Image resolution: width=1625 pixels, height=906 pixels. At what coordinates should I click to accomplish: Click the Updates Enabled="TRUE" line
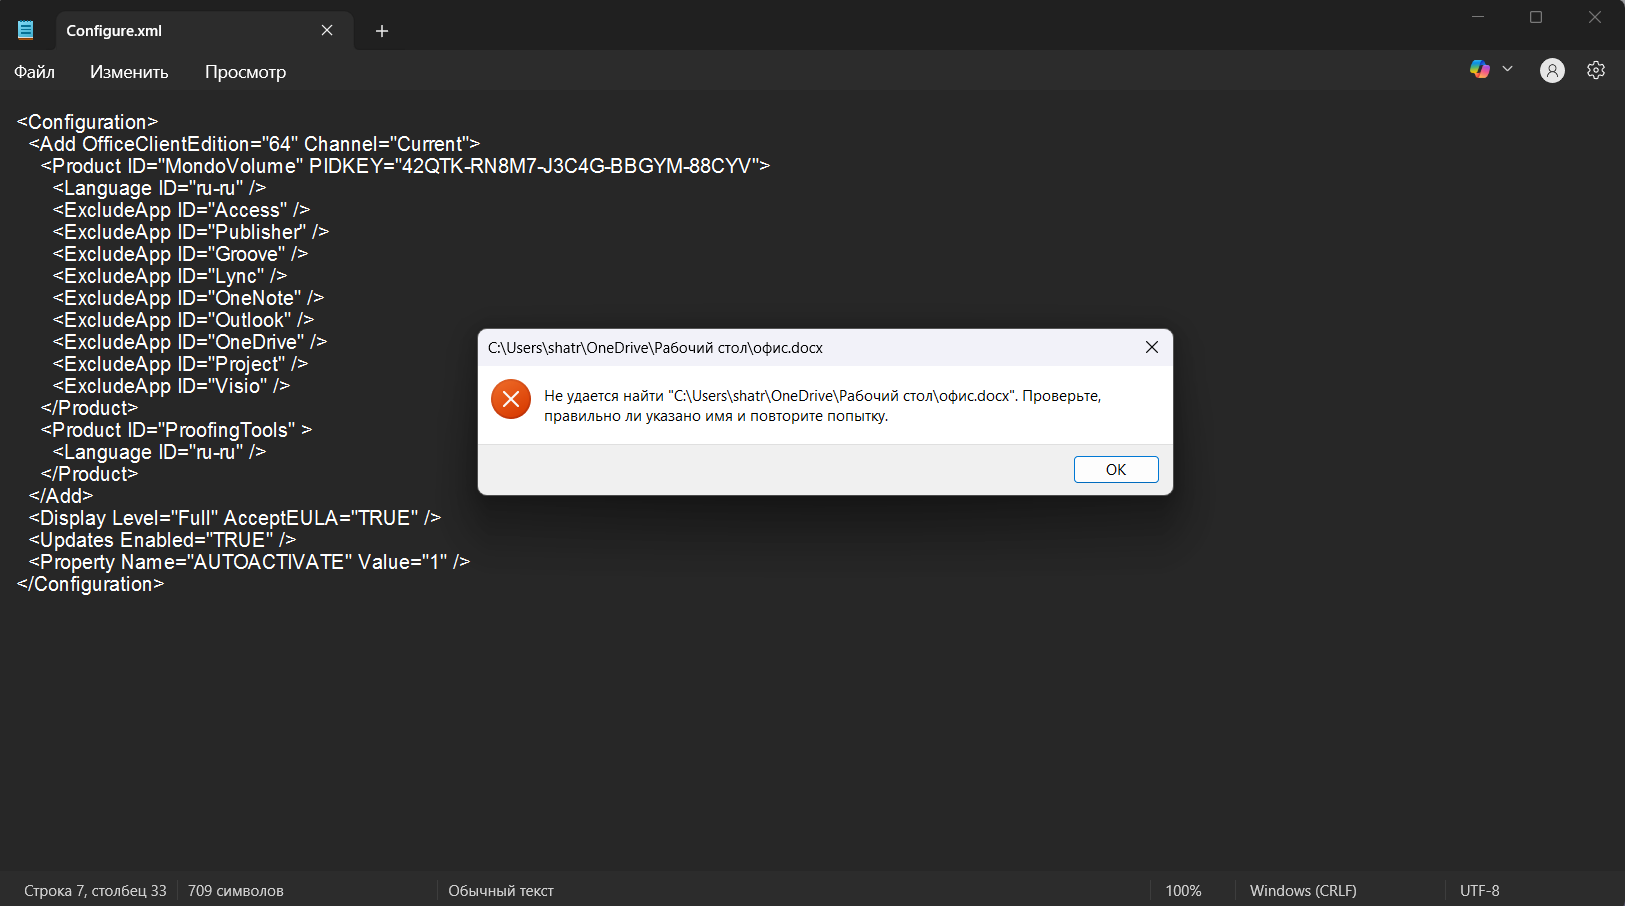click(x=162, y=540)
